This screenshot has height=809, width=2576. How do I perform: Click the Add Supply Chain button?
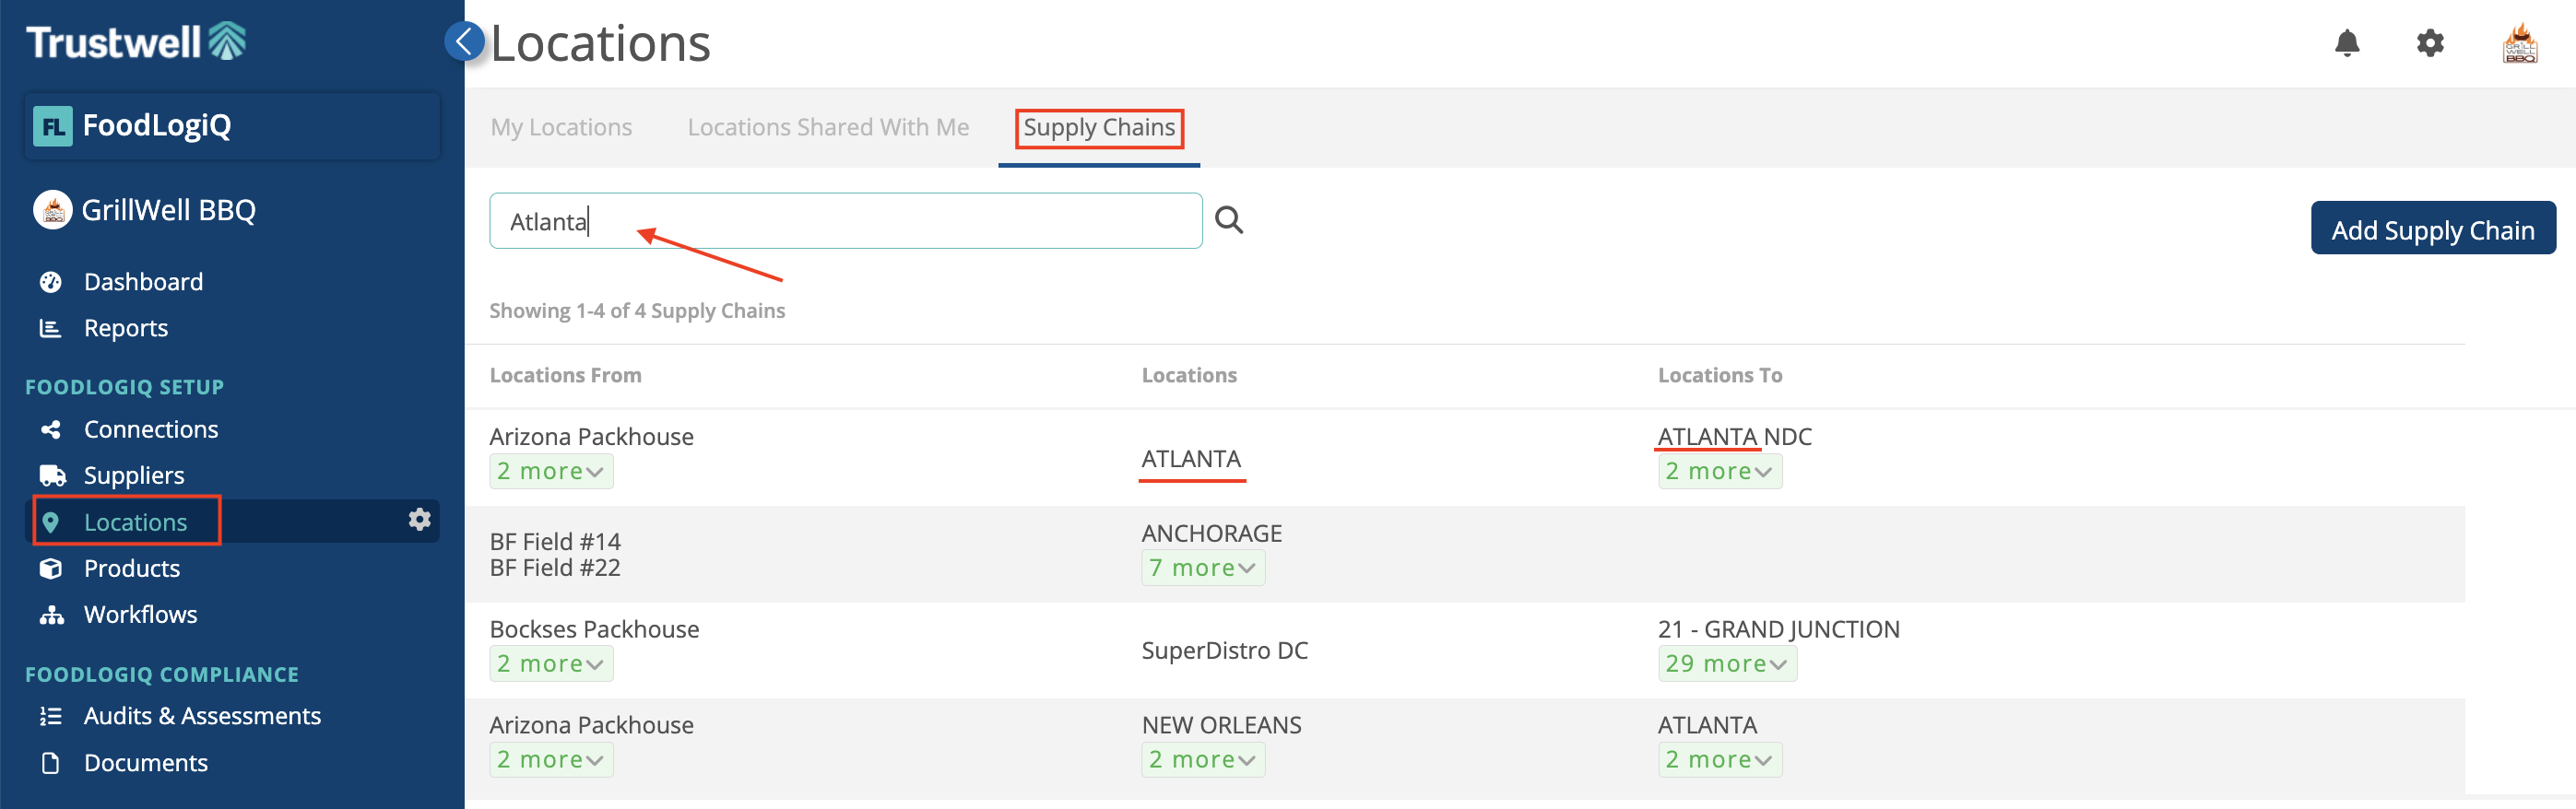[2432, 228]
